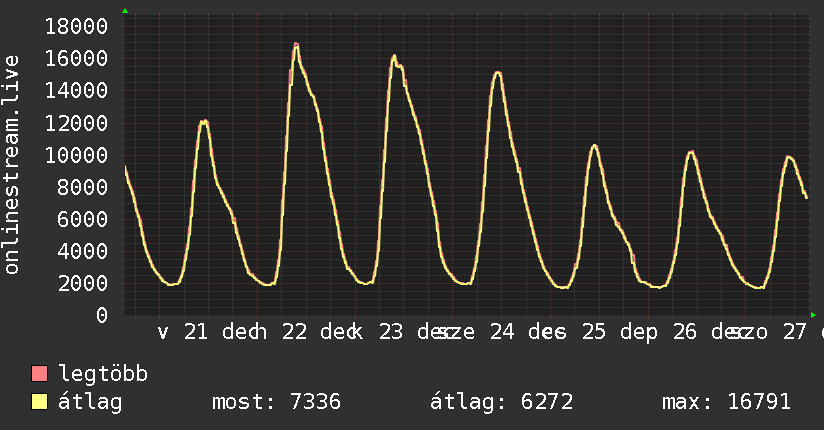The height and width of the screenshot is (430, 824).
Task: Click the green arrow at x-axis end
Action: (x=813, y=315)
